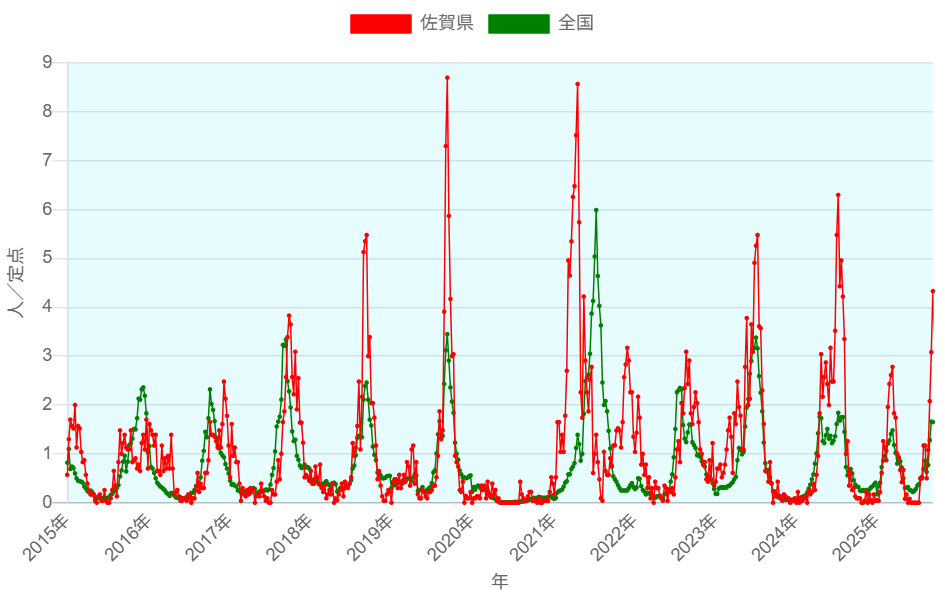This screenshot has width=945, height=600.
Task: Click the tallest green peak at 6
Action: tap(596, 210)
